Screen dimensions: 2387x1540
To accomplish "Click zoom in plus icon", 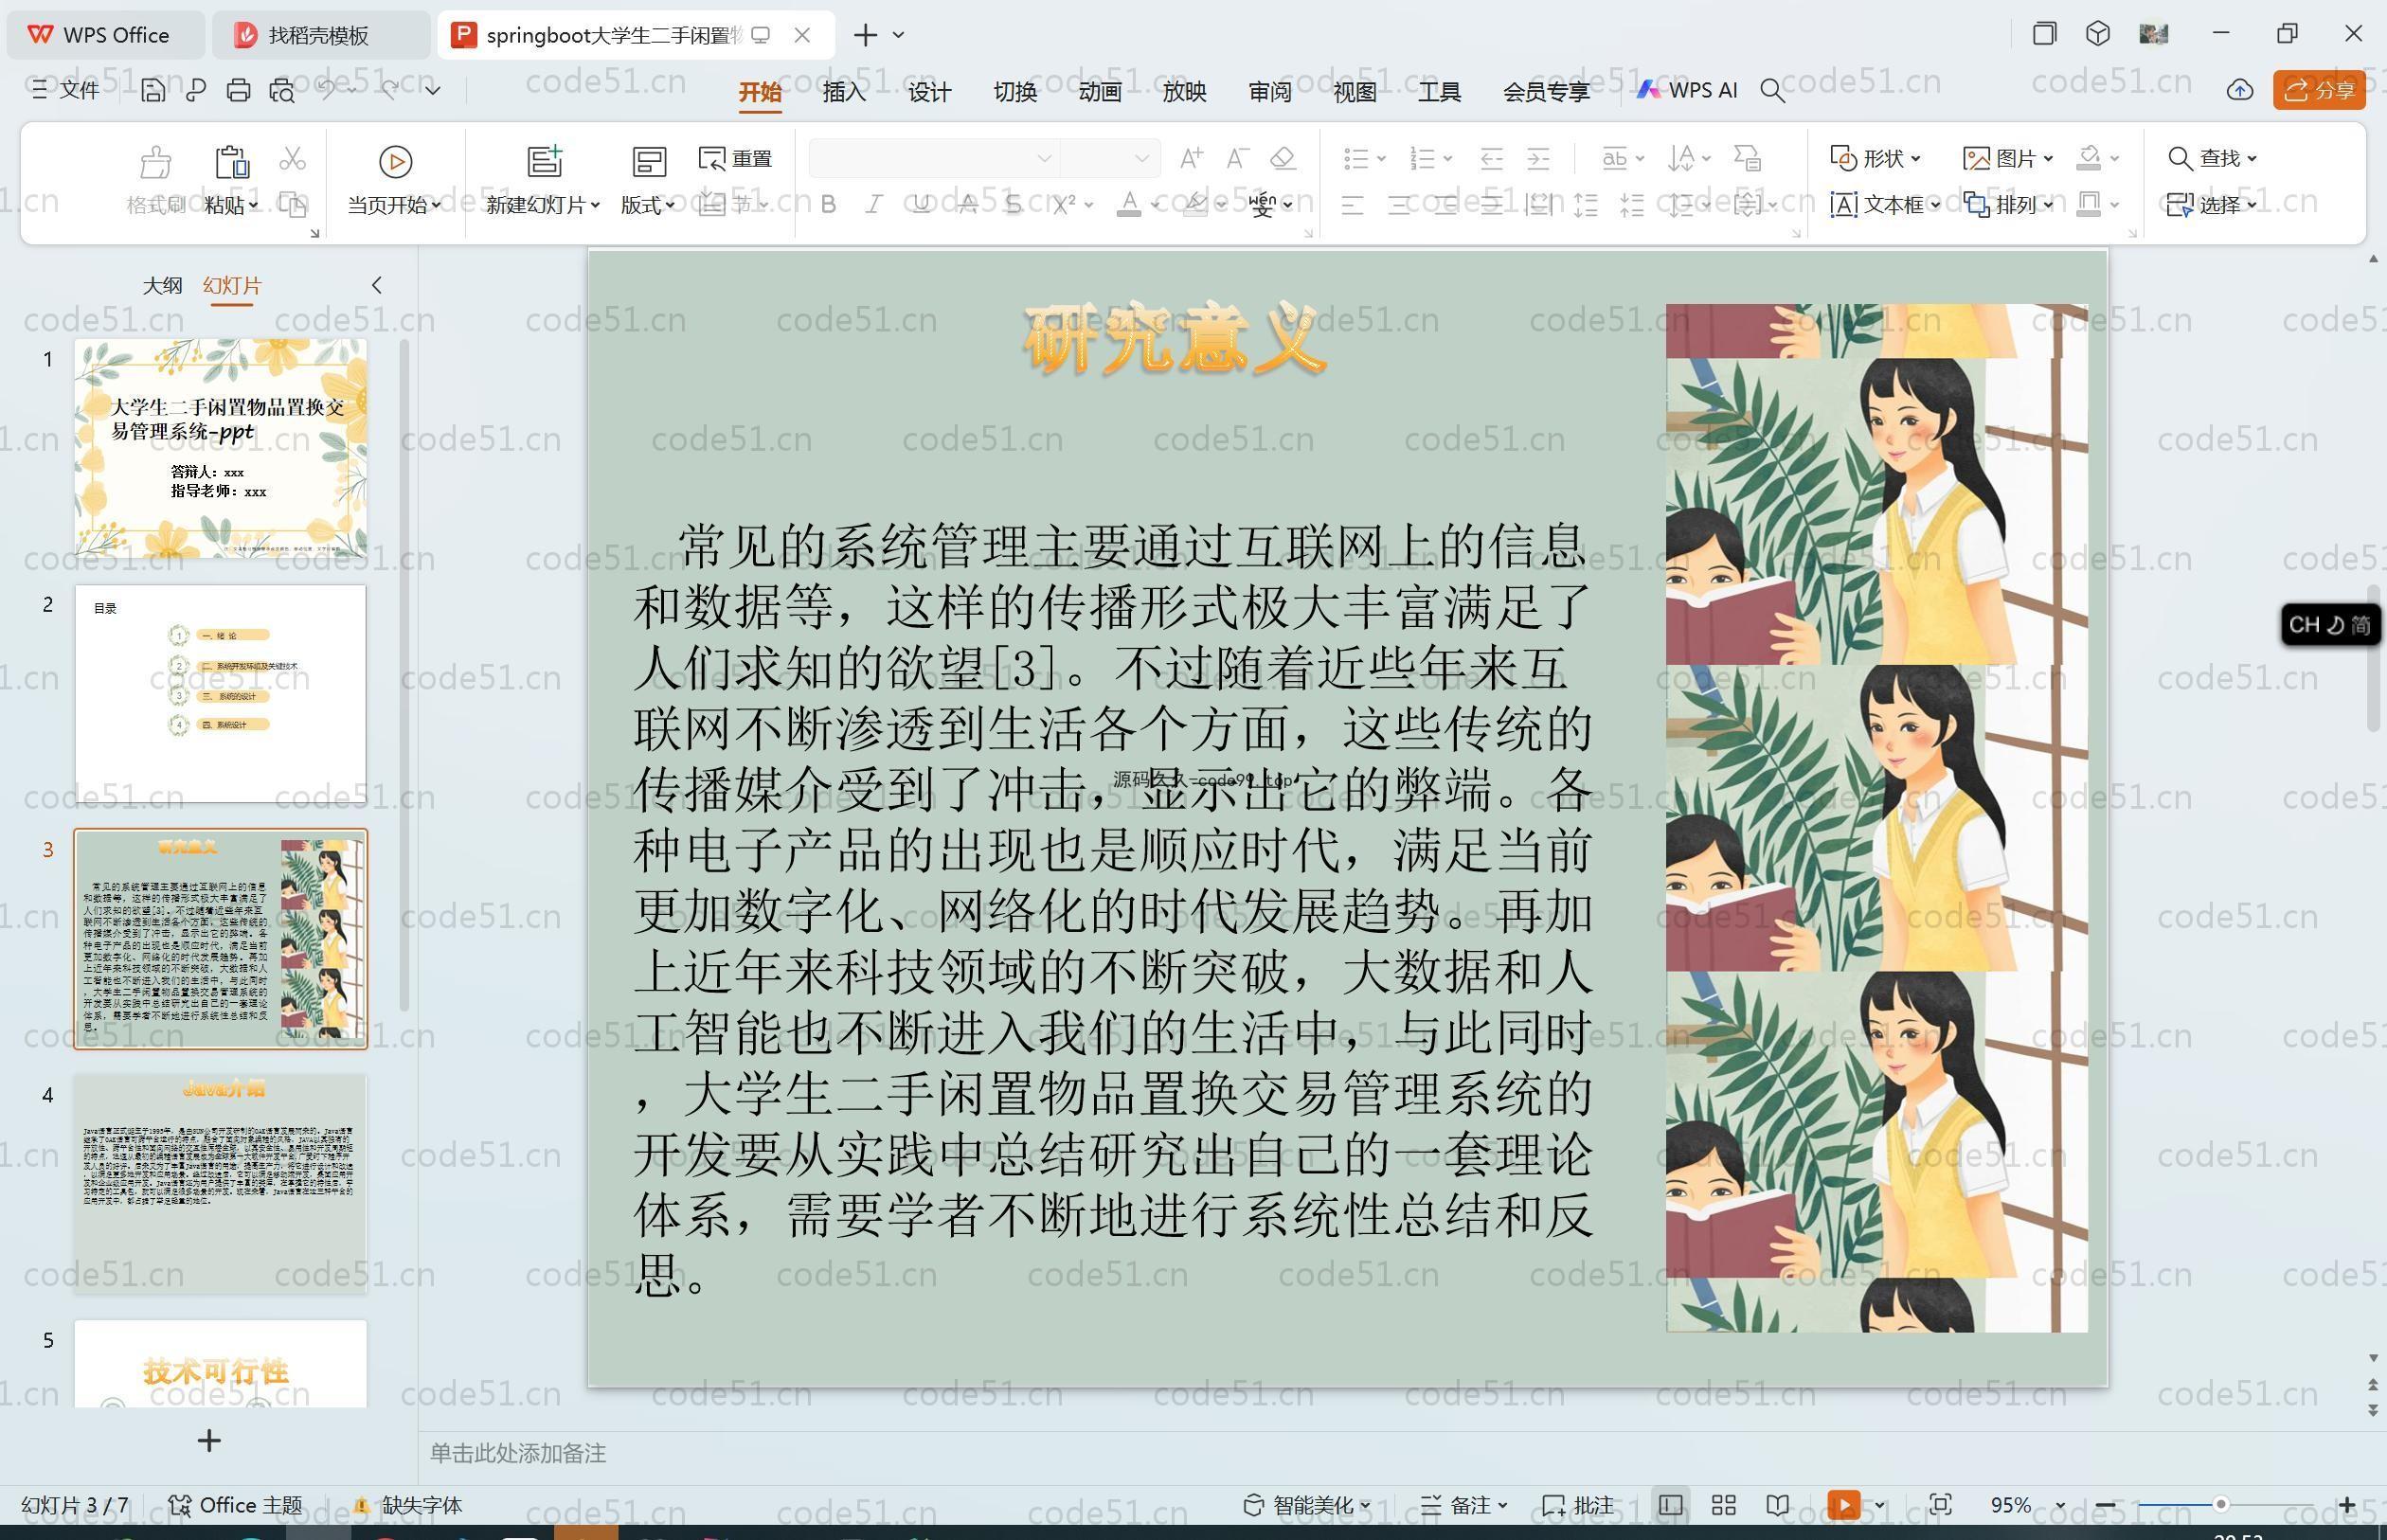I will [x=2347, y=1505].
